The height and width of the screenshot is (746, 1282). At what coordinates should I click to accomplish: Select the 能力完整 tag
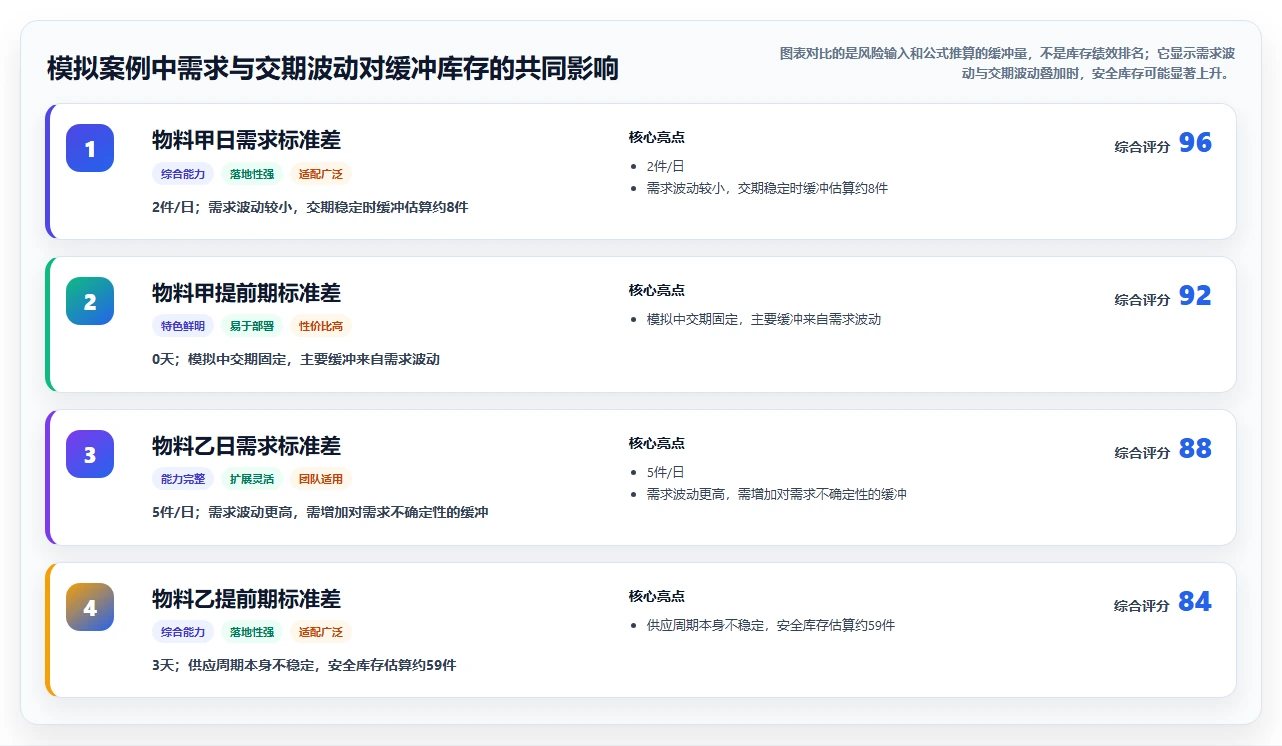(x=183, y=479)
